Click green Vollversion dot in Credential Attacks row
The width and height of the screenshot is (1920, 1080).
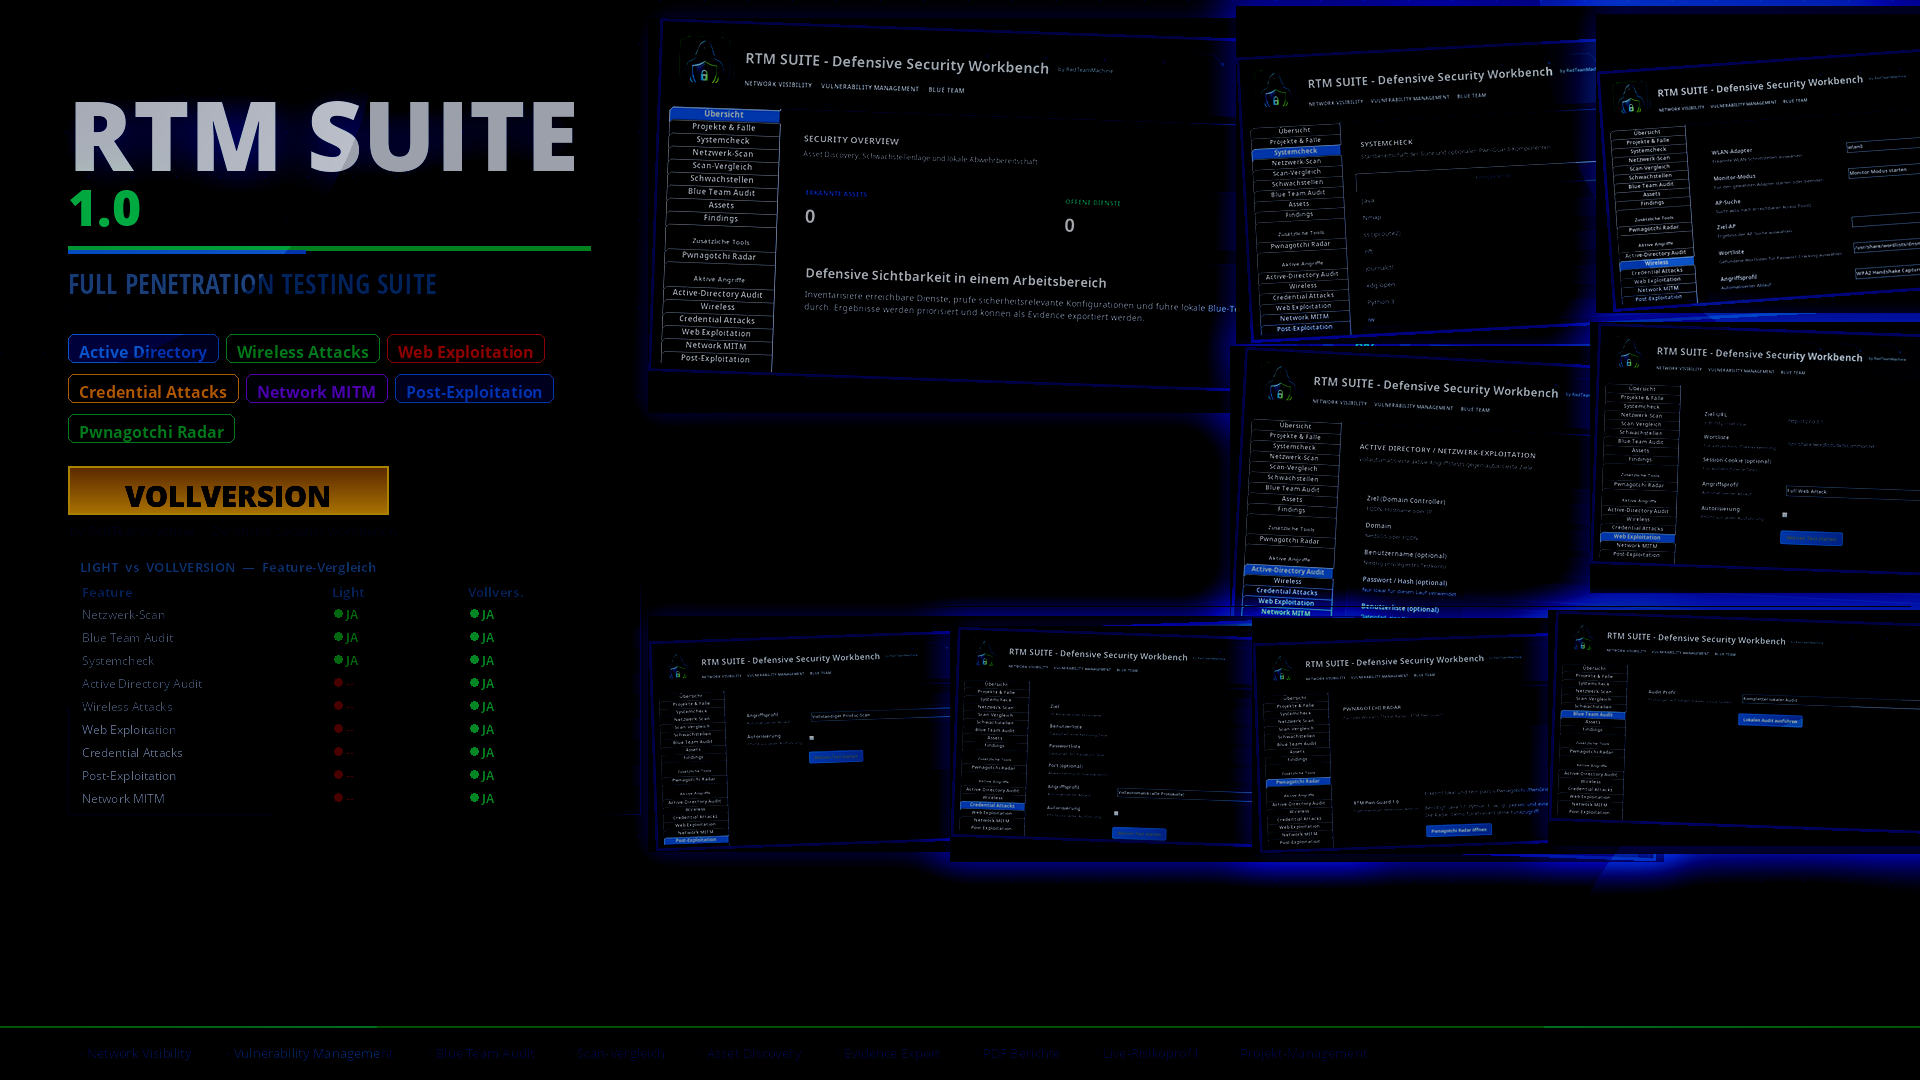(474, 752)
